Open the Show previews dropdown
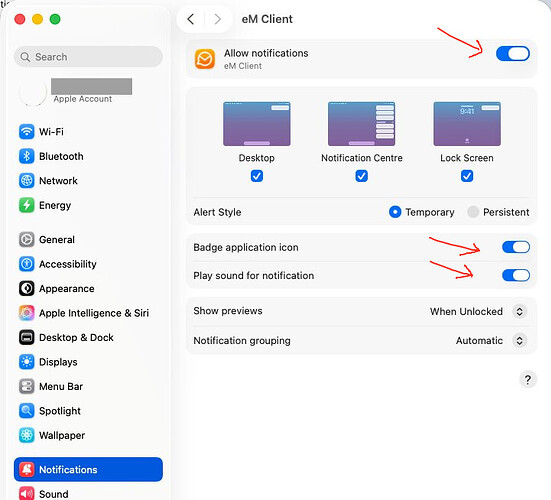 pyautogui.click(x=478, y=311)
